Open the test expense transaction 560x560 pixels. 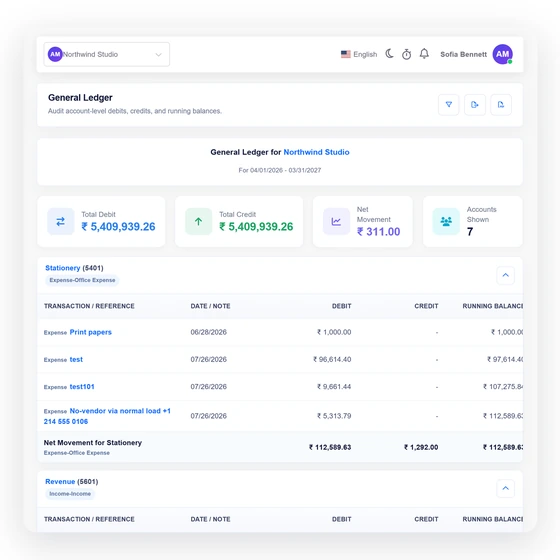click(x=76, y=359)
